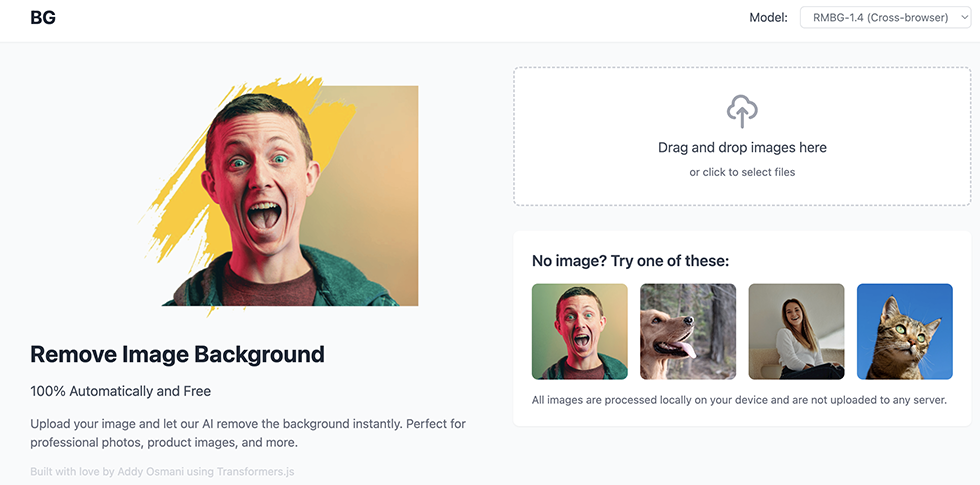980x485 pixels.
Task: Click the chevron arrow on the model selector
Action: coord(963,17)
